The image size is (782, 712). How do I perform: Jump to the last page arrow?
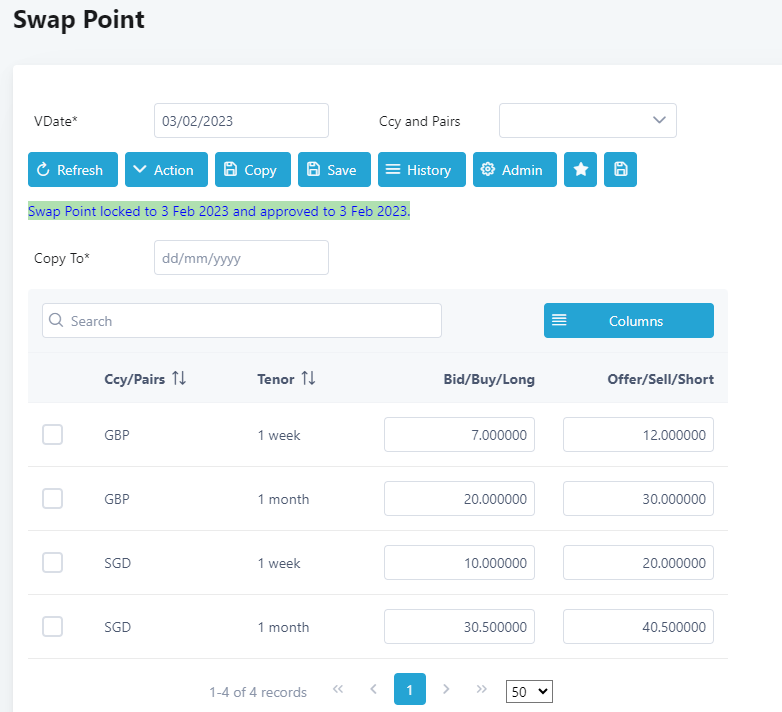pyautogui.click(x=482, y=690)
